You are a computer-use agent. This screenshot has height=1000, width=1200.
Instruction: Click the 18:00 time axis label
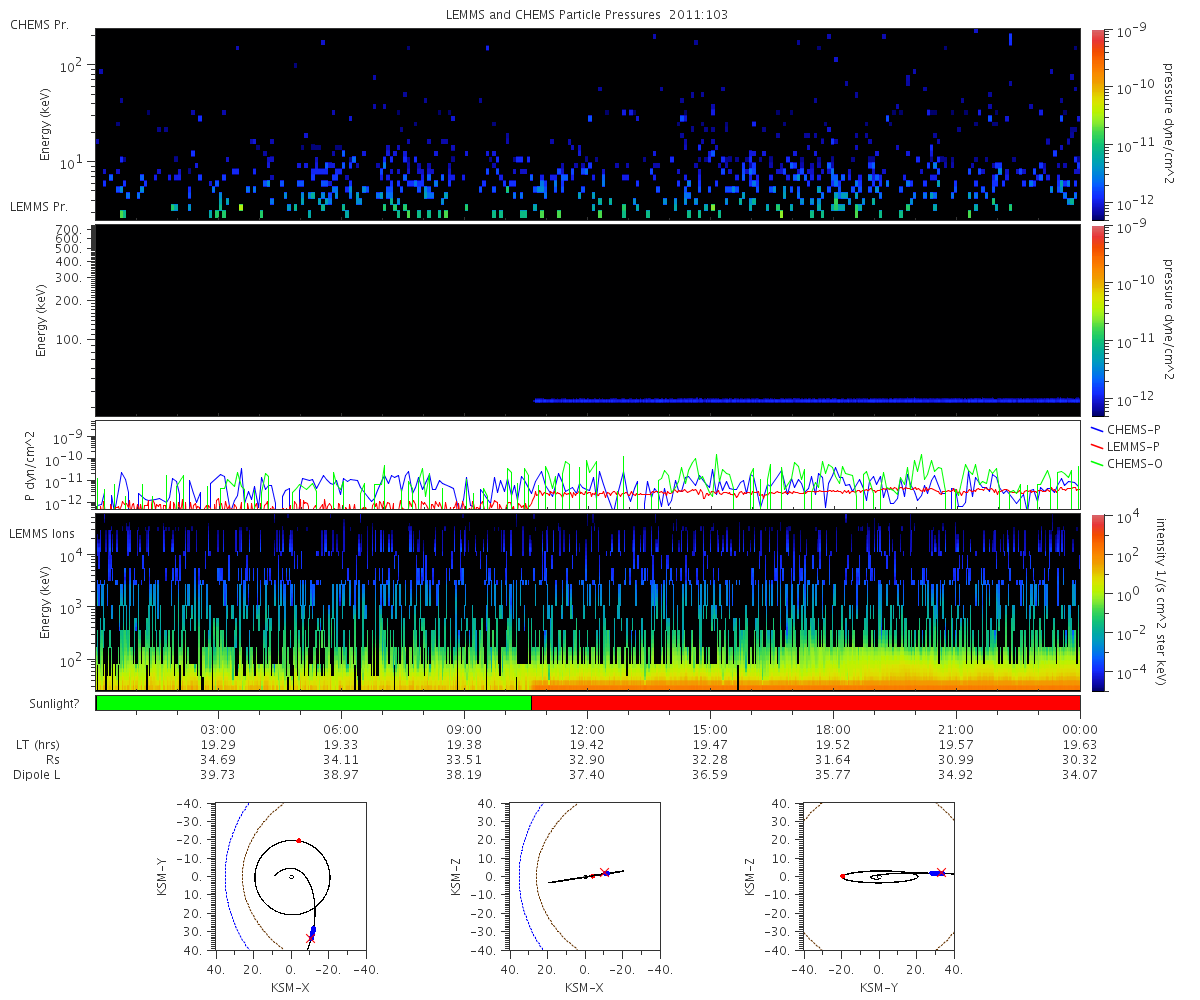[x=833, y=728]
